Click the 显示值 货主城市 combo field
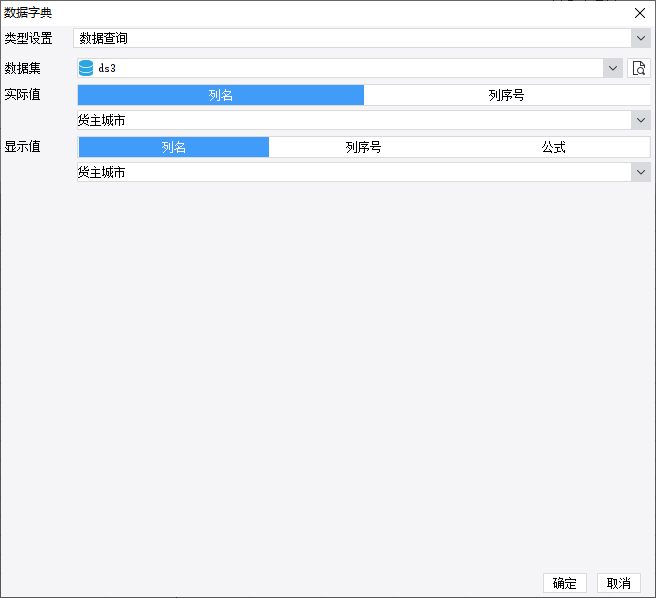The image size is (656, 598). click(350, 172)
